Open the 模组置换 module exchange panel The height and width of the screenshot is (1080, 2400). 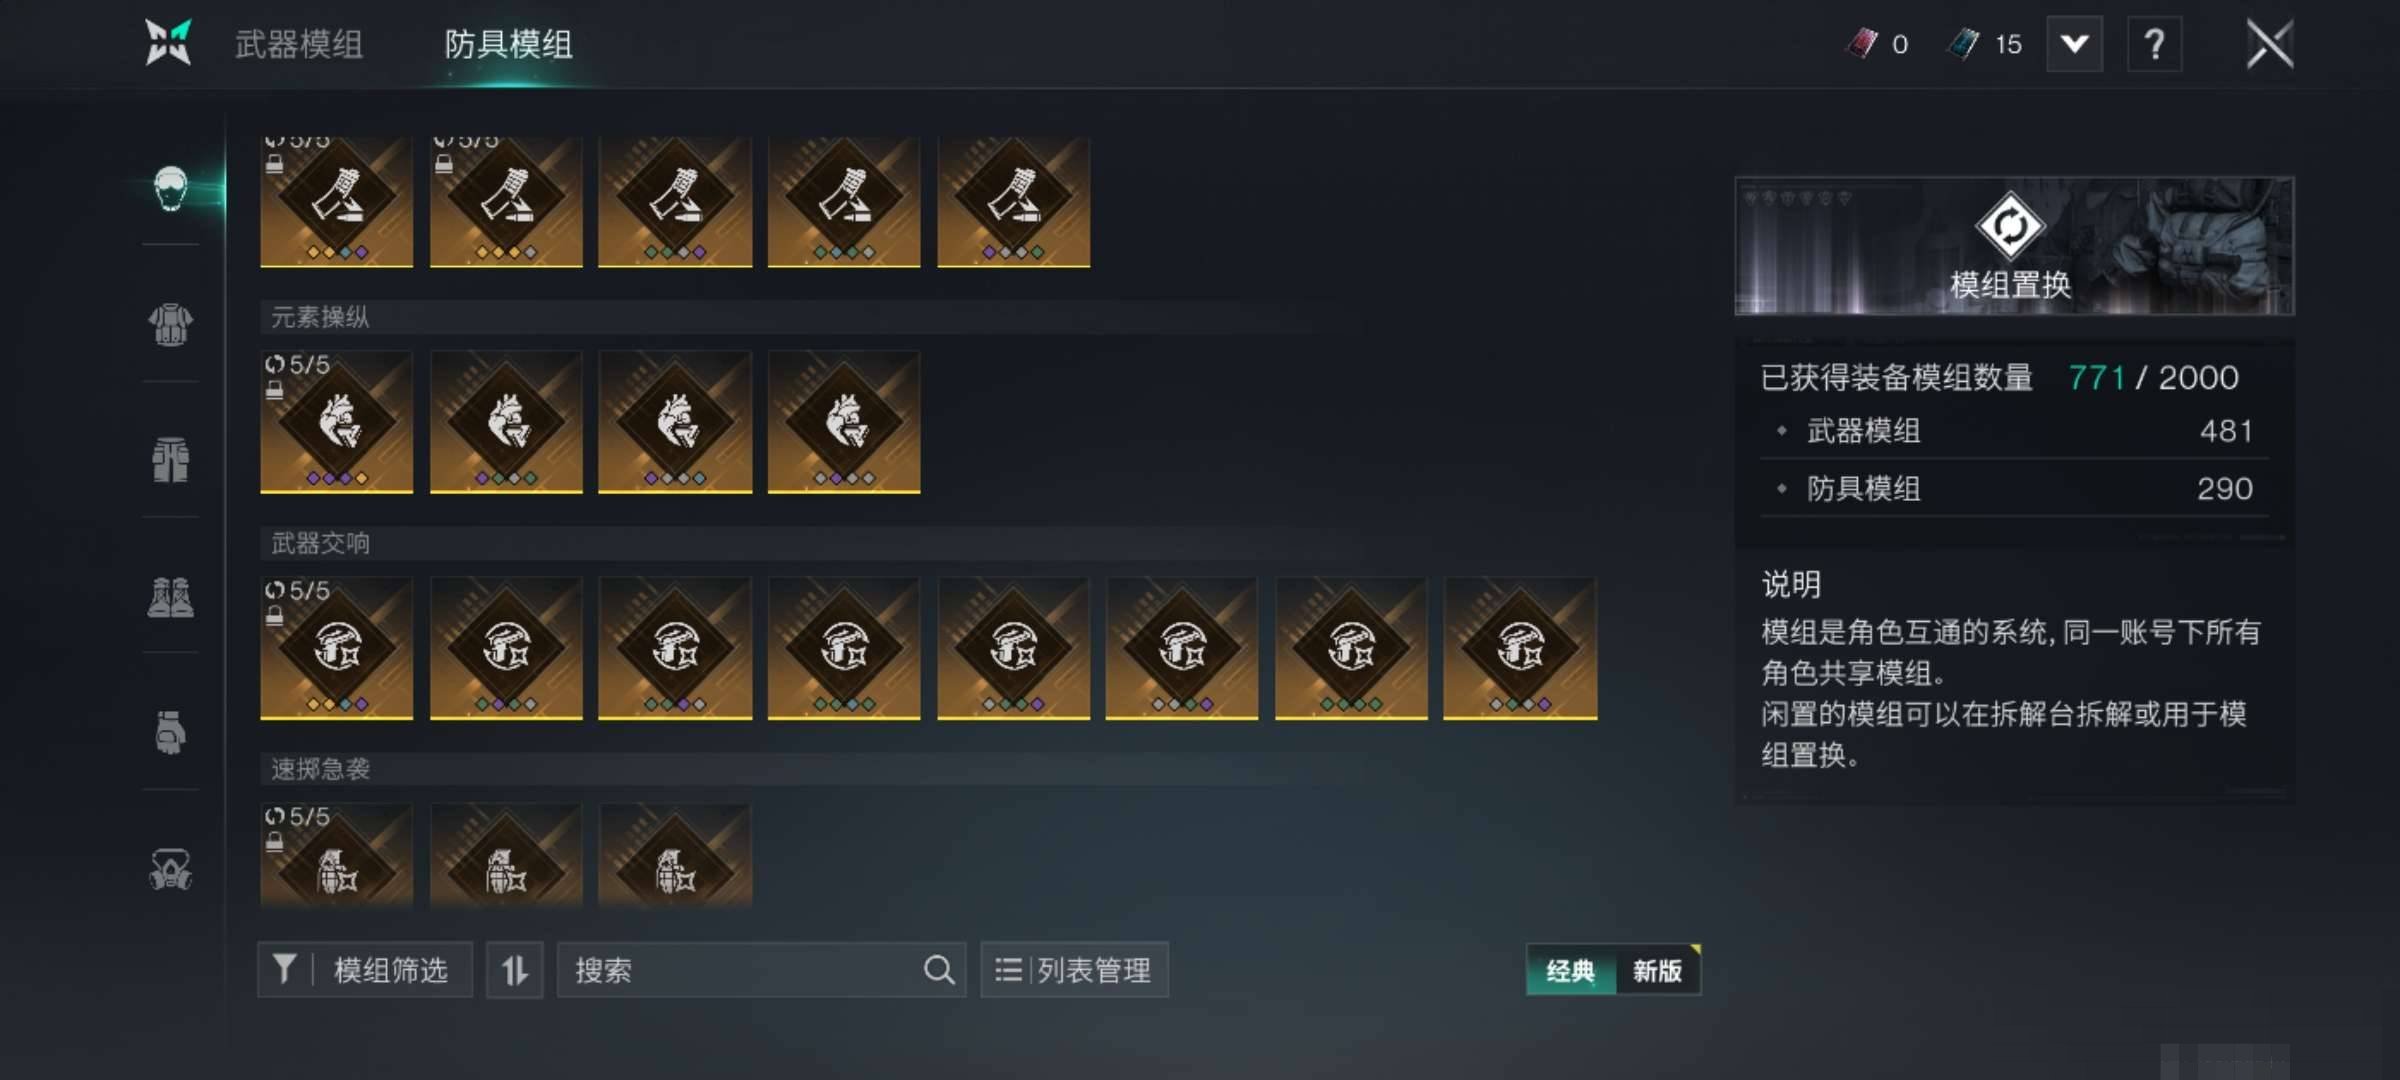2014,246
